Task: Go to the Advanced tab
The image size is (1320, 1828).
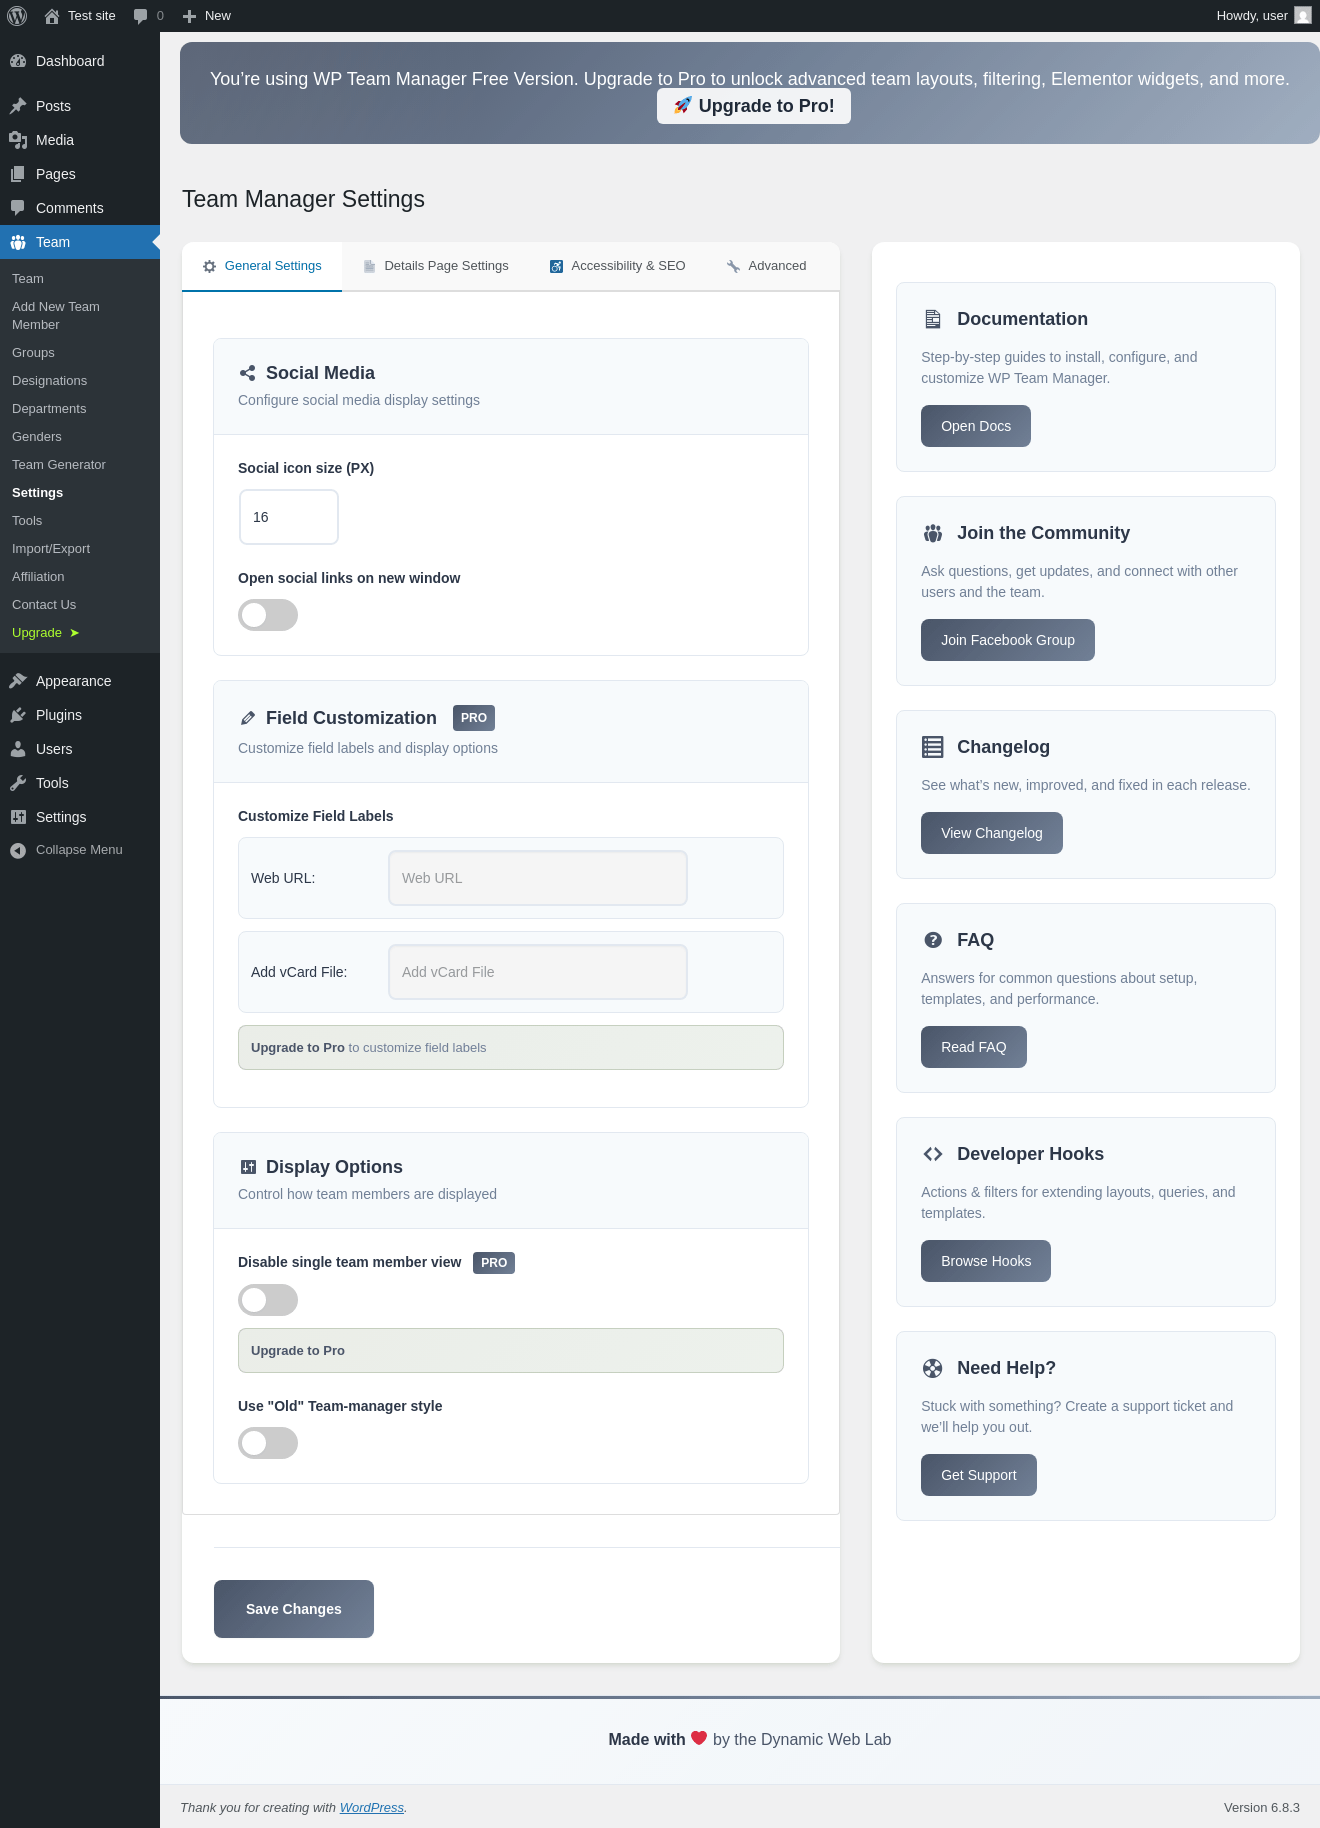Action: coord(767,266)
